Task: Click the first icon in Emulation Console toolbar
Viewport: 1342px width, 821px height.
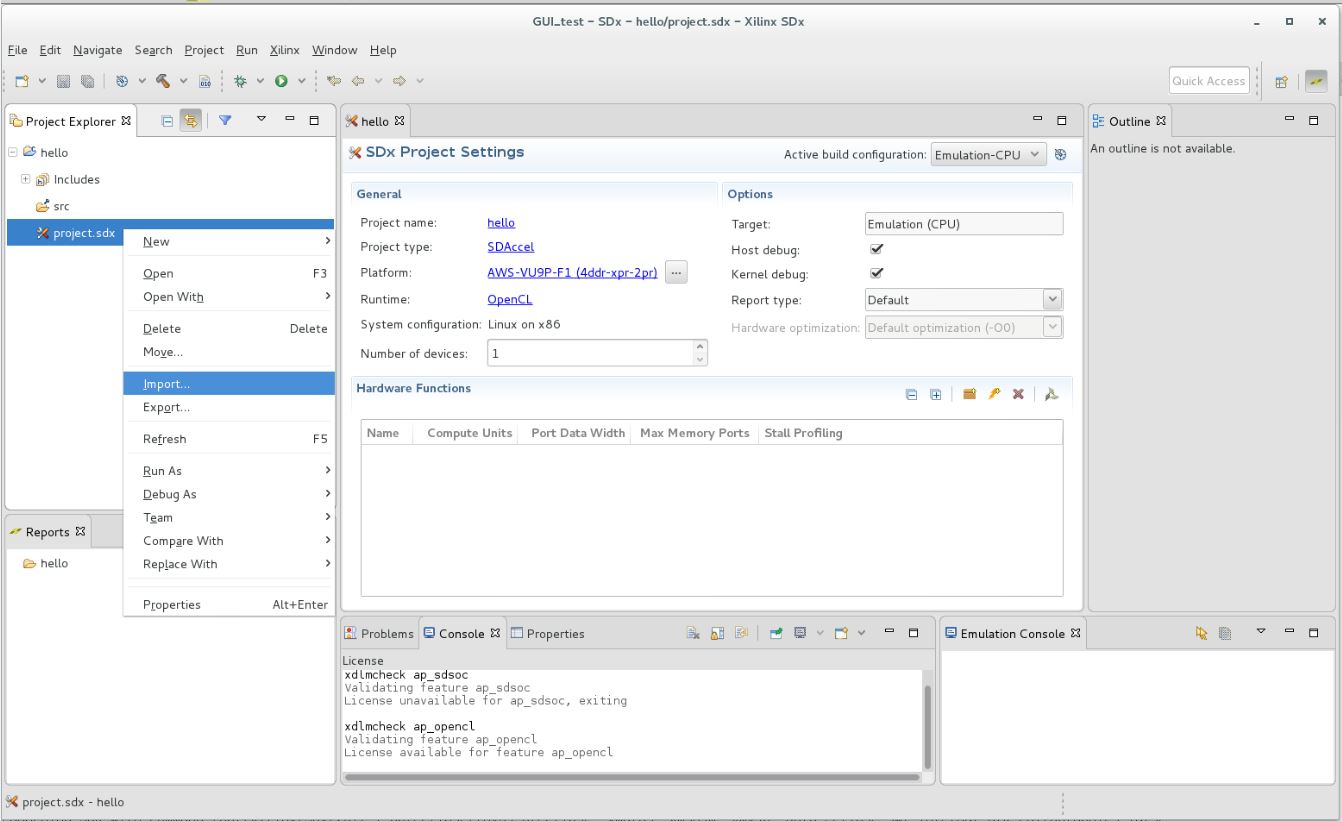Action: coord(1203,633)
